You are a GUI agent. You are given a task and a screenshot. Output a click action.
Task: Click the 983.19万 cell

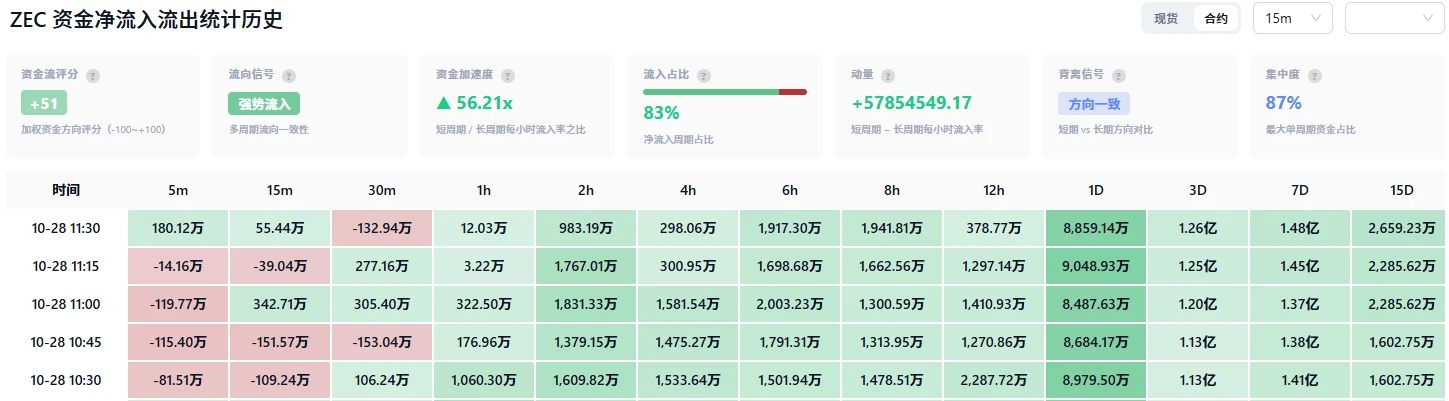pos(586,228)
